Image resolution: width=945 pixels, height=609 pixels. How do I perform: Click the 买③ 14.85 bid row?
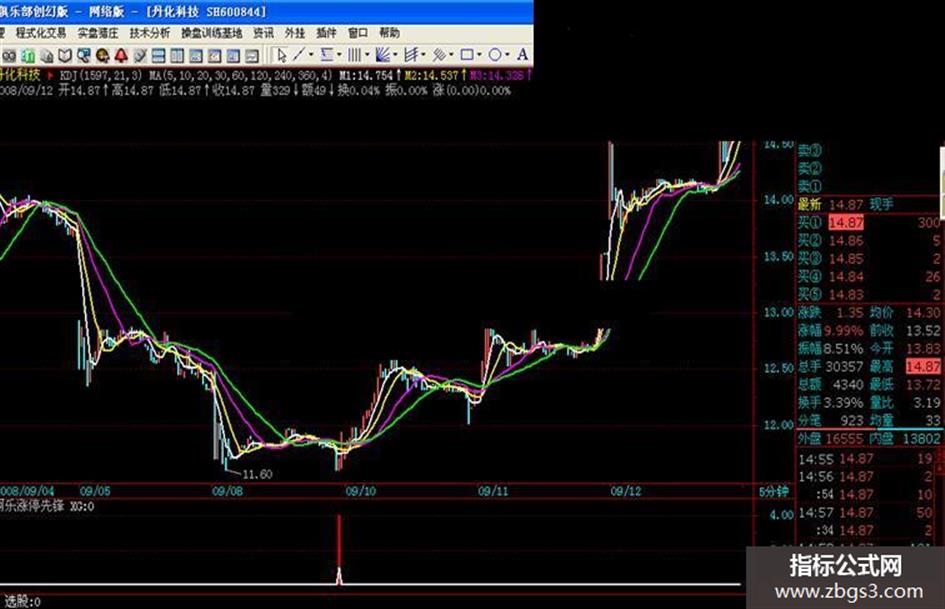pos(869,259)
